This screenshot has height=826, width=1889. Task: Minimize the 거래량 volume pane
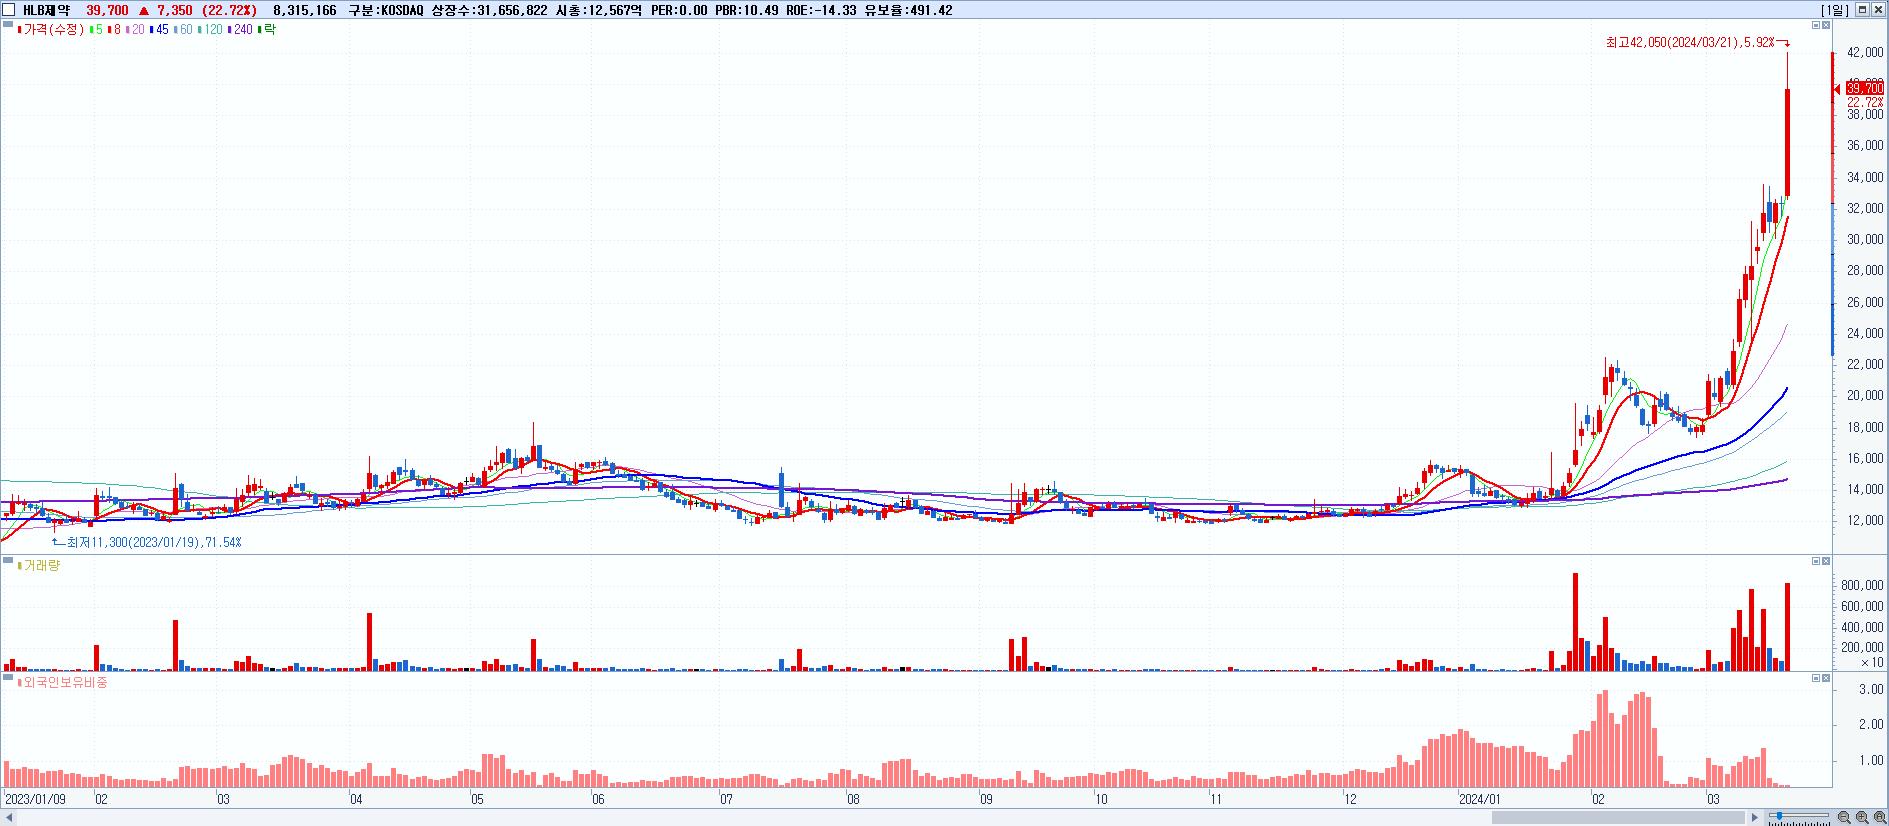(x=1816, y=561)
